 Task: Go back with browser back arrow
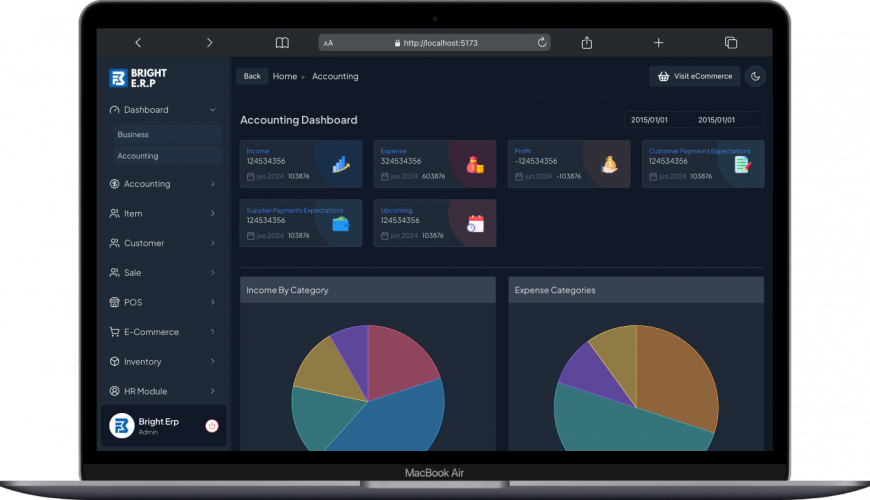138,43
